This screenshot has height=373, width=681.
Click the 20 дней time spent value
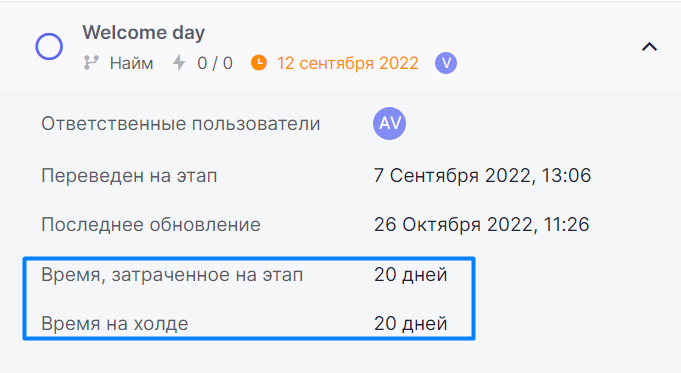tap(410, 275)
